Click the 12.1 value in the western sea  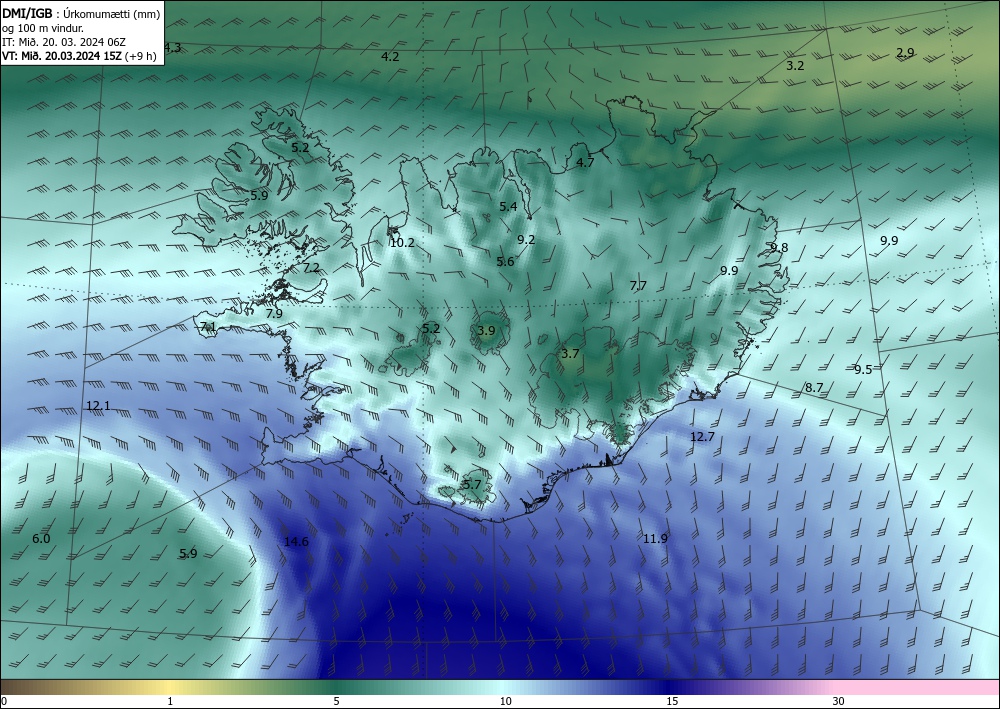98,406
